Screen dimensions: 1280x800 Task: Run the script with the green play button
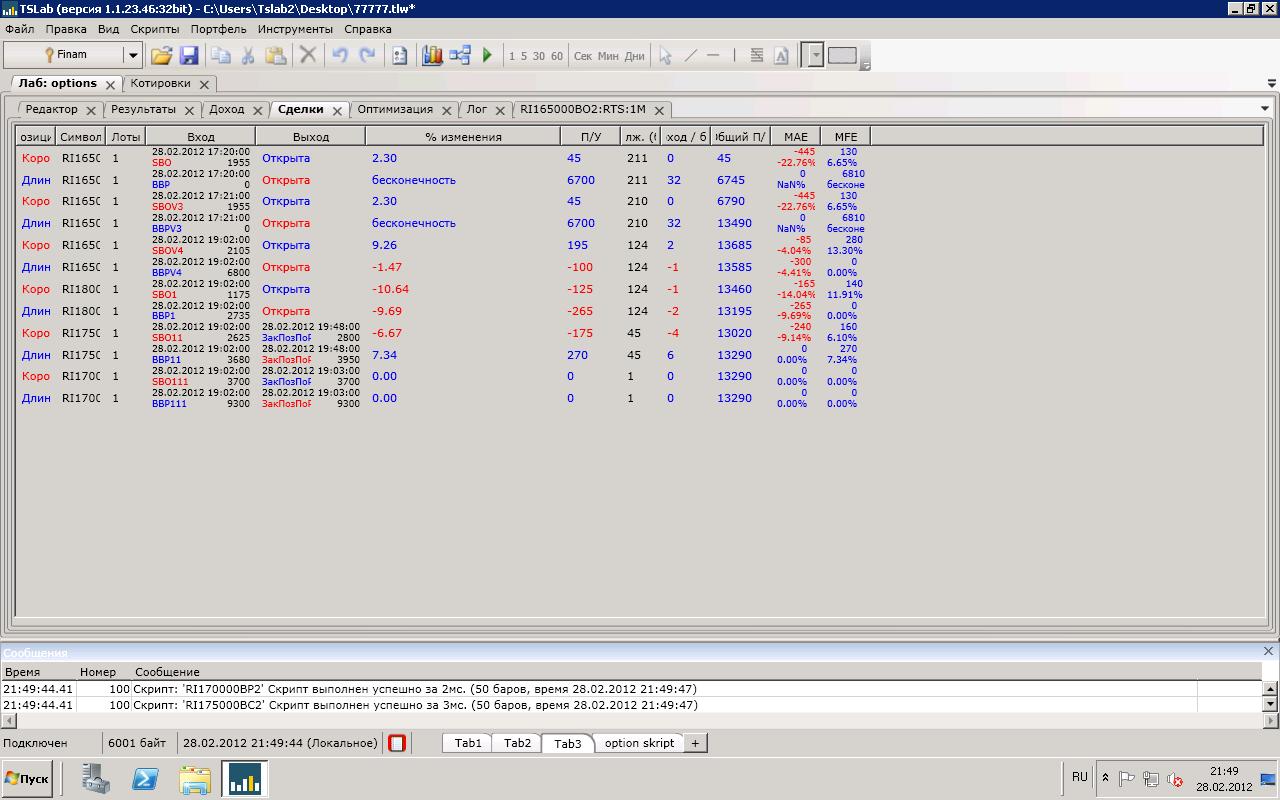pyautogui.click(x=487, y=56)
